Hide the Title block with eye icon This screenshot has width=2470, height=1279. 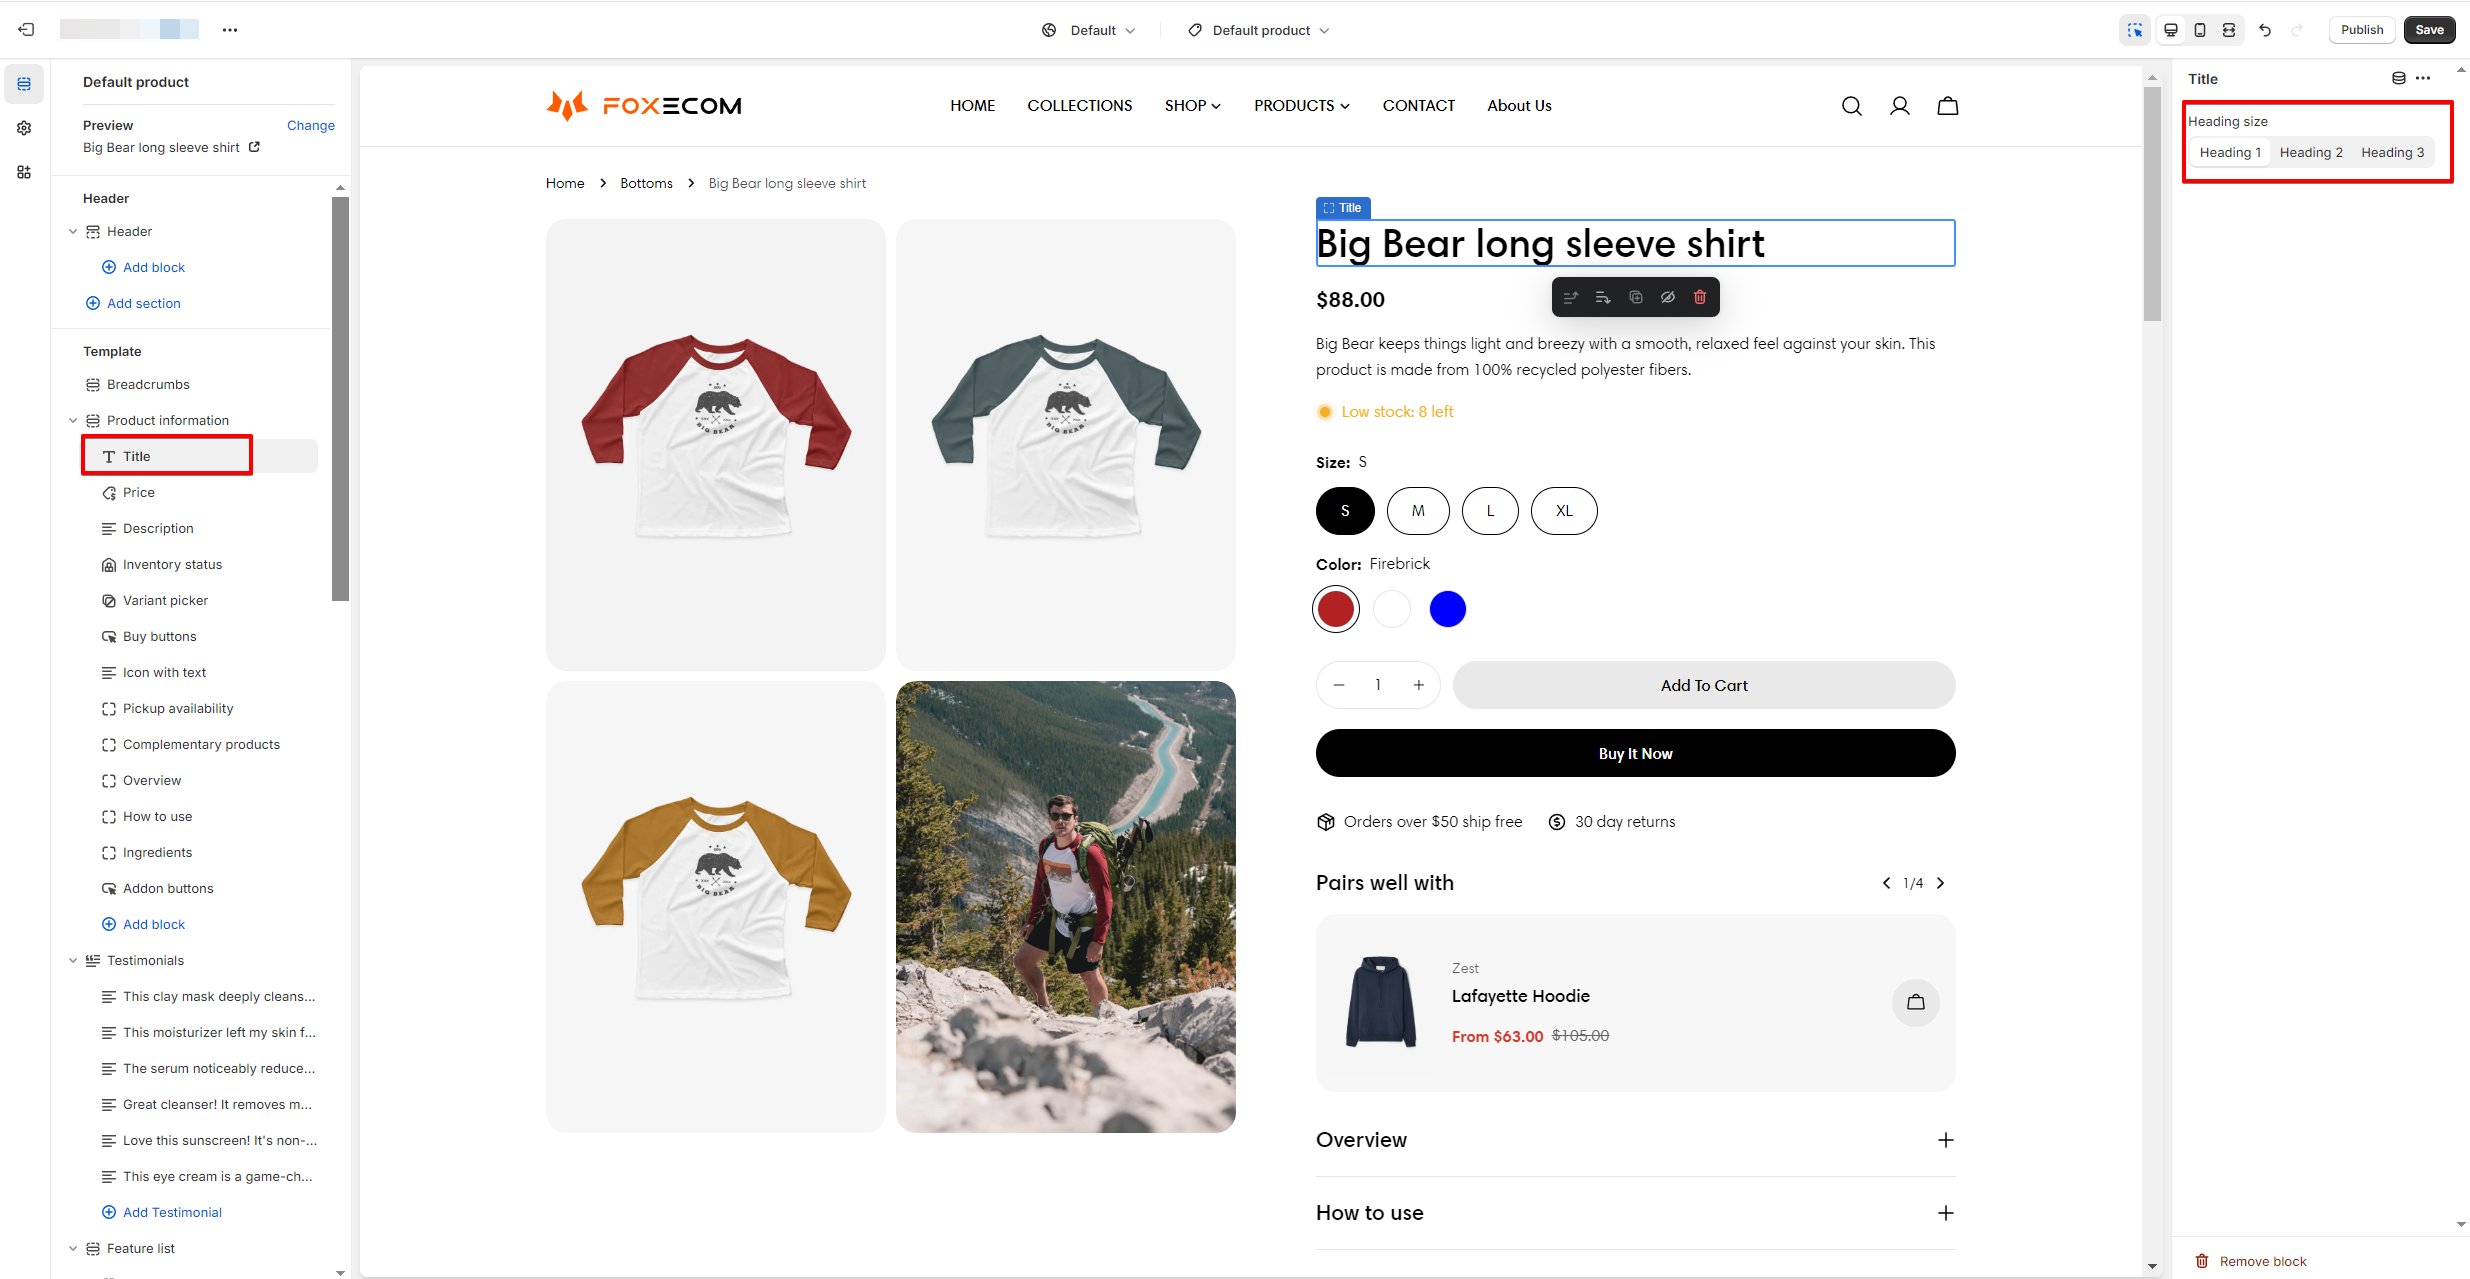tap(1668, 297)
